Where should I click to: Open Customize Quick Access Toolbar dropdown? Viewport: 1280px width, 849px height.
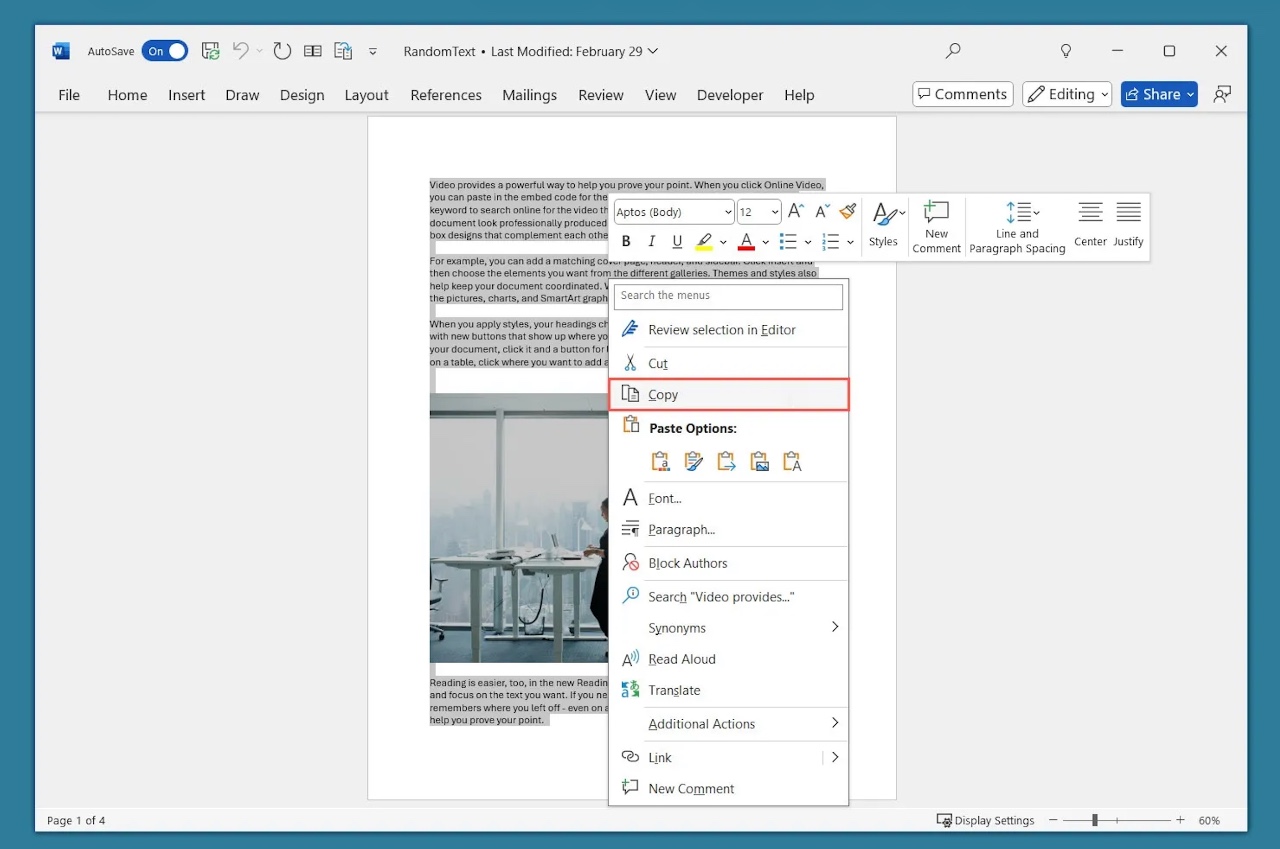coord(373,52)
